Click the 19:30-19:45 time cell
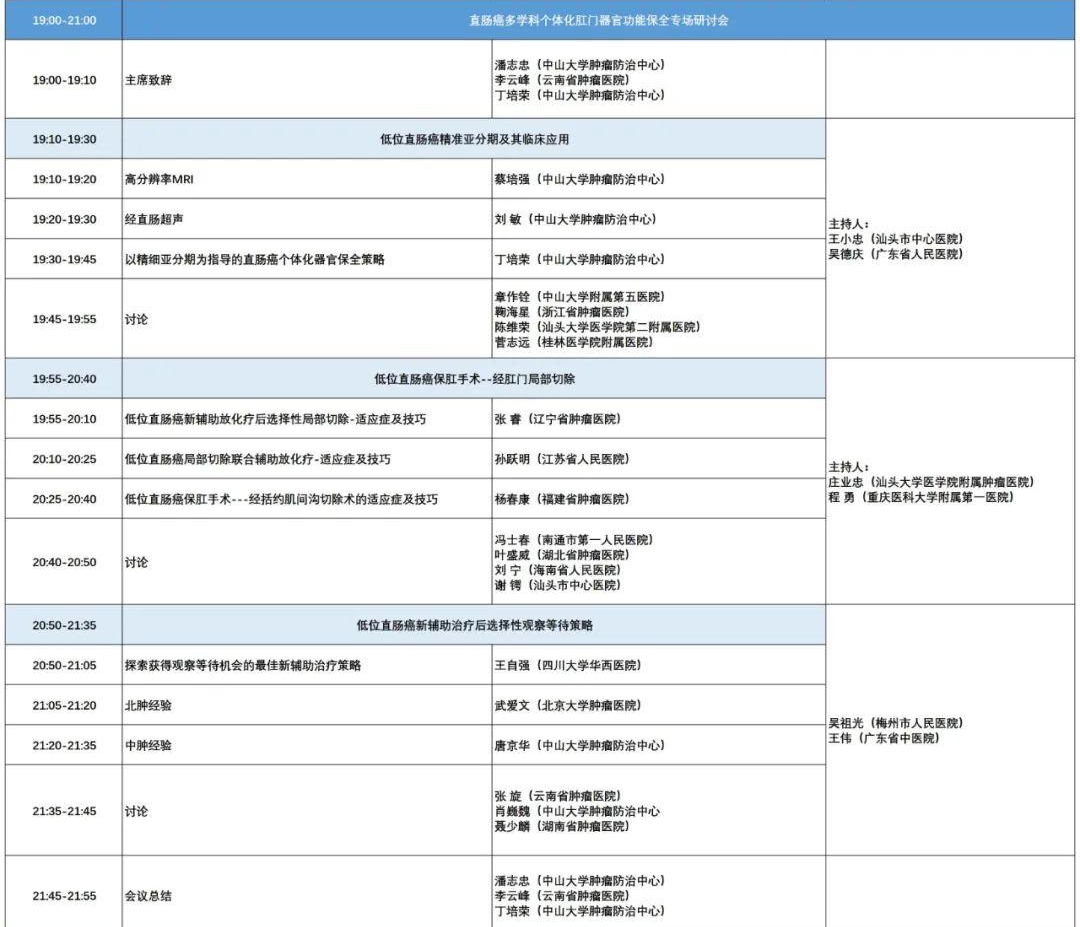 [64, 260]
